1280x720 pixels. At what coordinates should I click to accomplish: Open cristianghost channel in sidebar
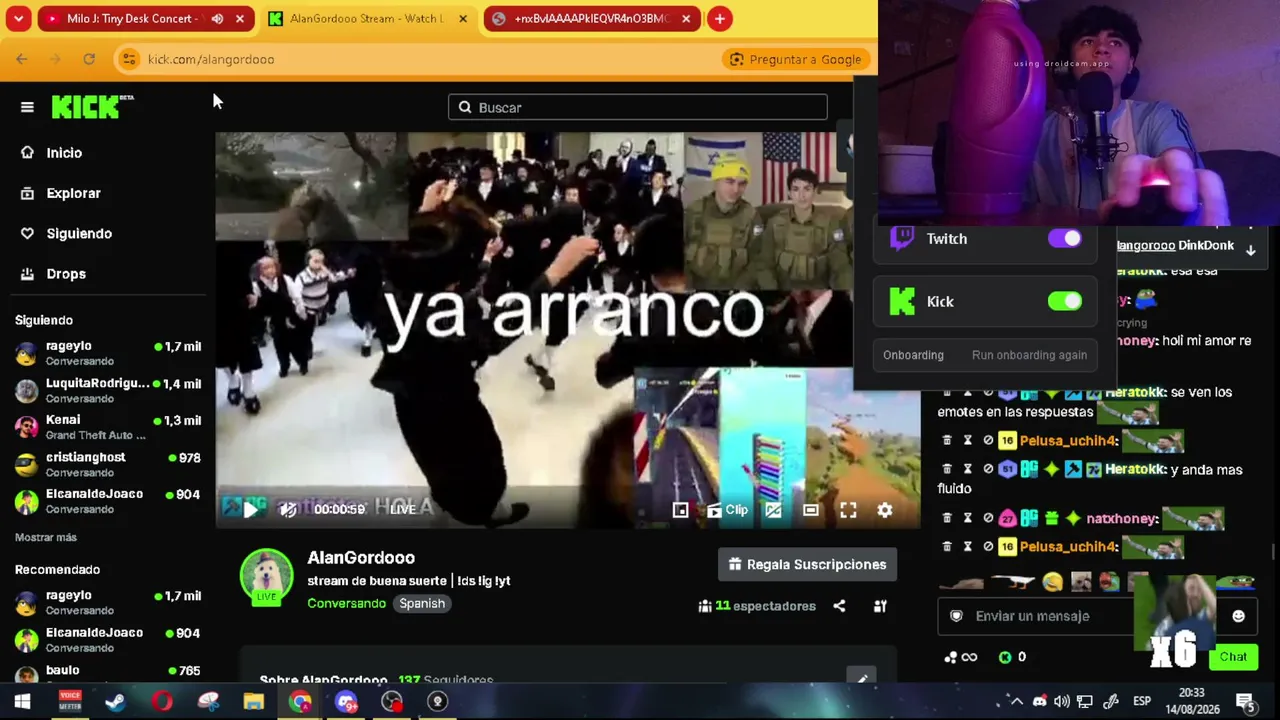tap(108, 464)
